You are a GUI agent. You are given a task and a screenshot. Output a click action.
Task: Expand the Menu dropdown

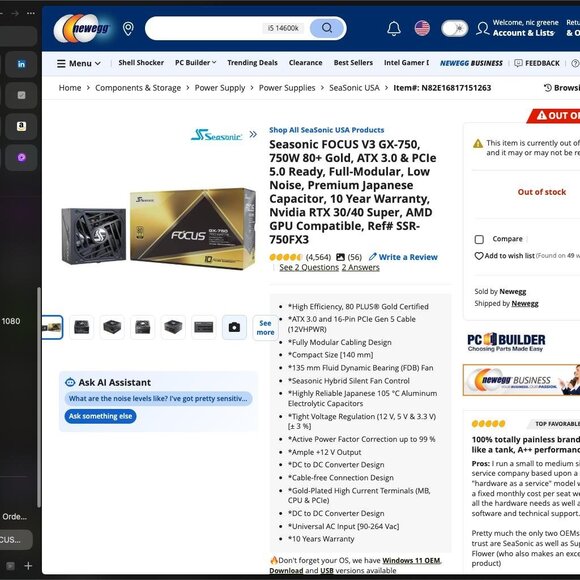pos(78,63)
